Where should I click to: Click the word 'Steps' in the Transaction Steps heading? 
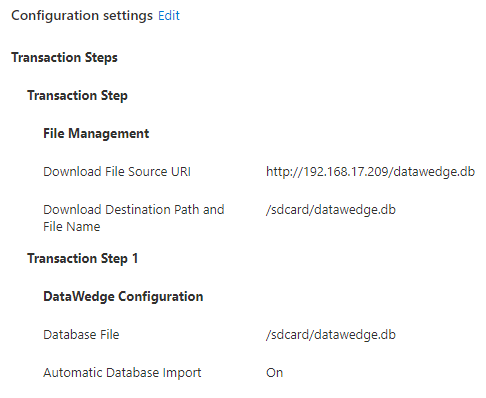pyautogui.click(x=101, y=58)
